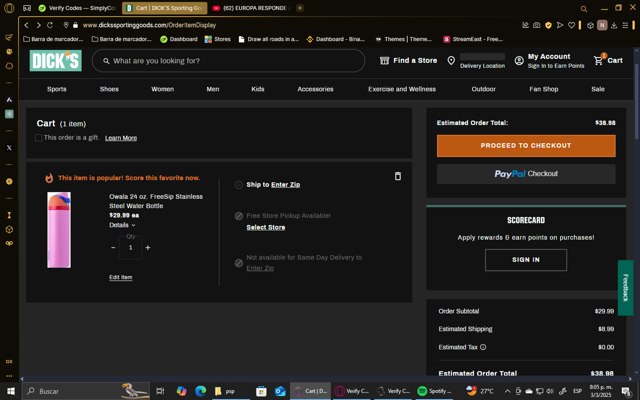640x400 pixels.
Task: Open the Sports menu
Action: (57, 89)
